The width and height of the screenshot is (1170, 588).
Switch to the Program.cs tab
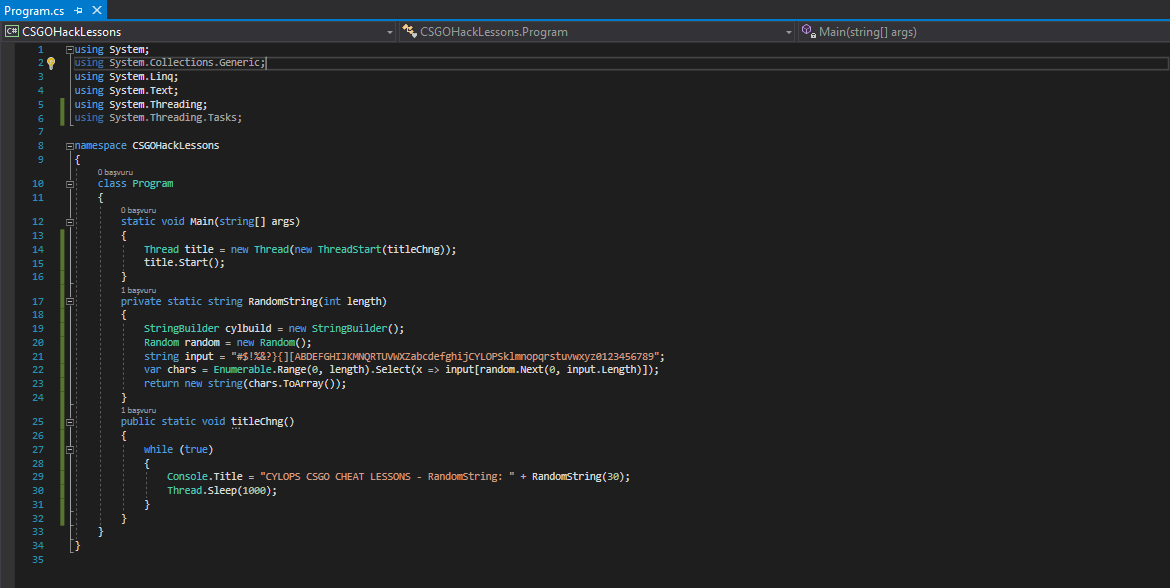coord(34,10)
